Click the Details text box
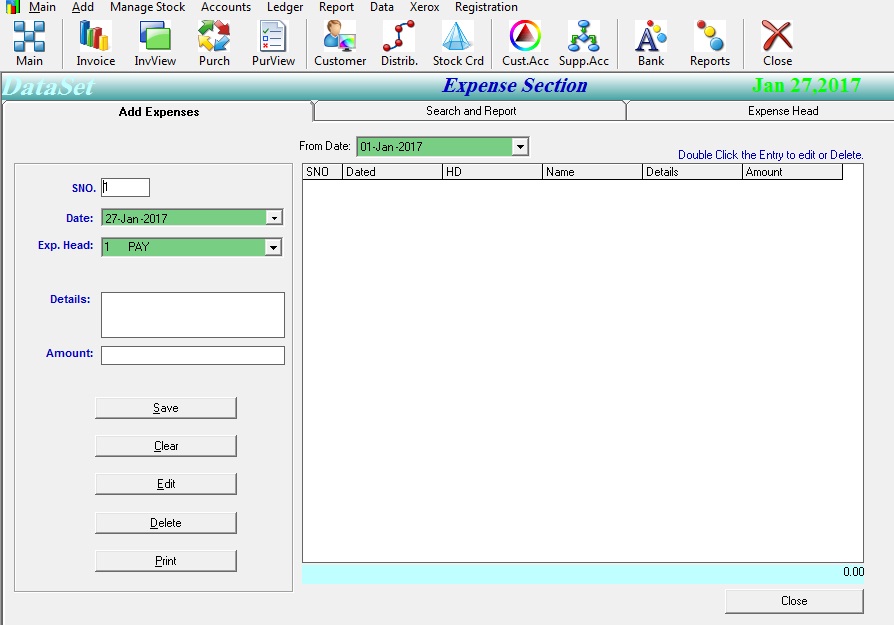Viewport: 894px width, 625px height. pos(193,315)
